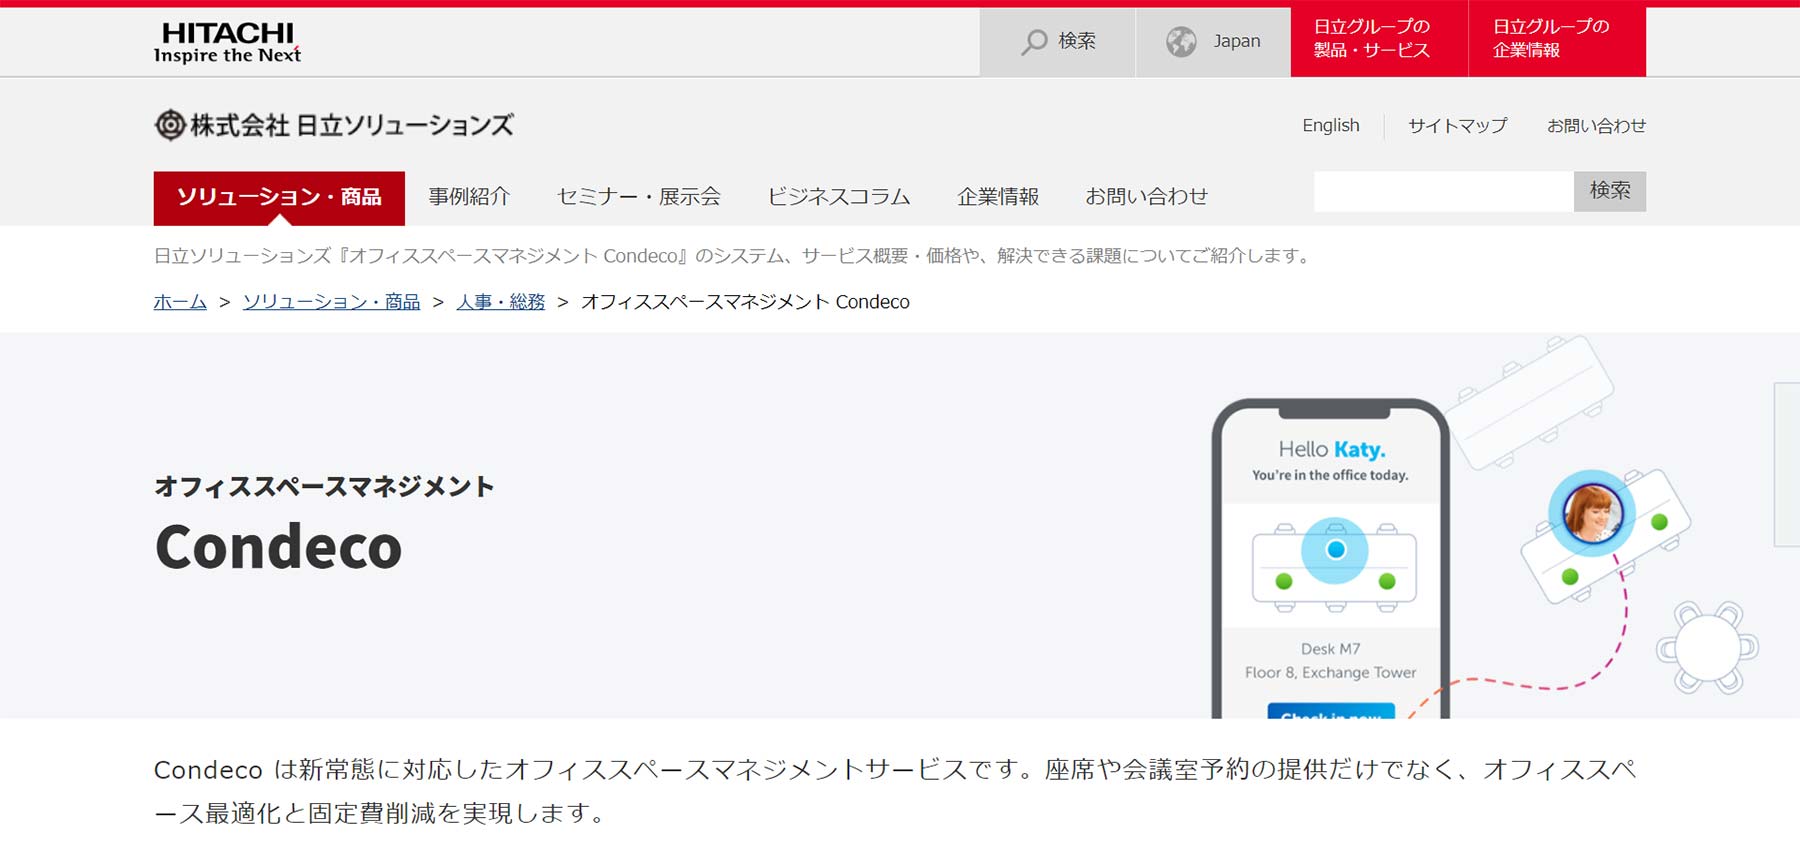Screen dimensions: 1800x864
Task: Select the 事例紹介 navigation tab
Action: [469, 197]
